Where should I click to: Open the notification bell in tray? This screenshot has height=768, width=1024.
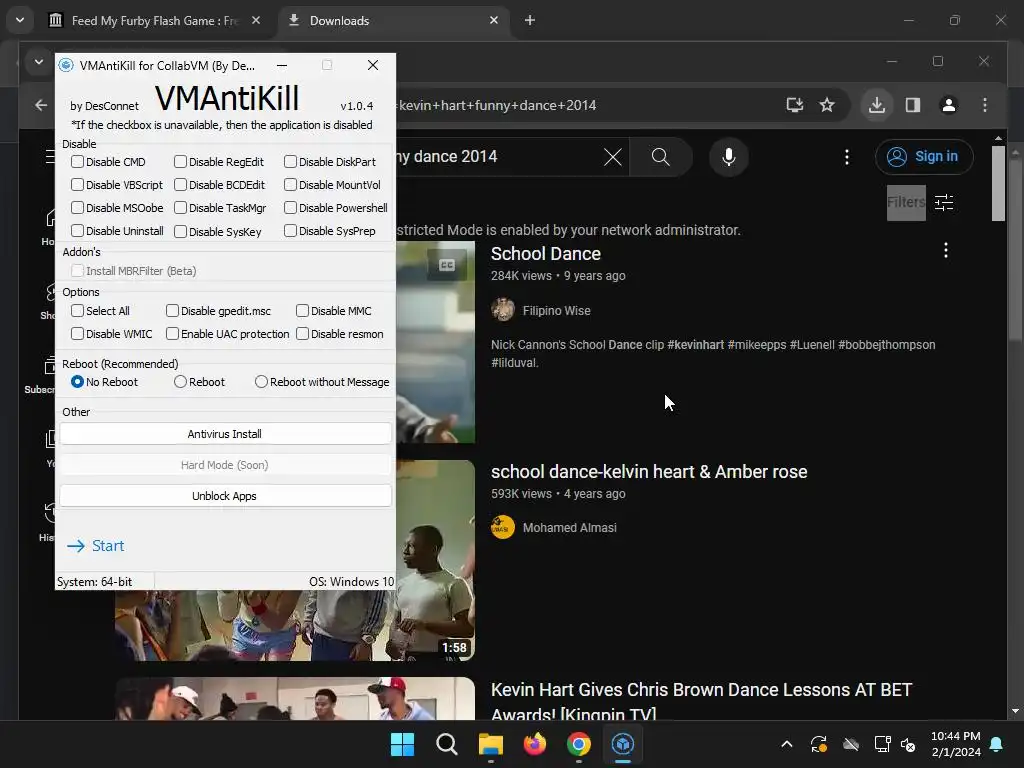tap(996, 744)
